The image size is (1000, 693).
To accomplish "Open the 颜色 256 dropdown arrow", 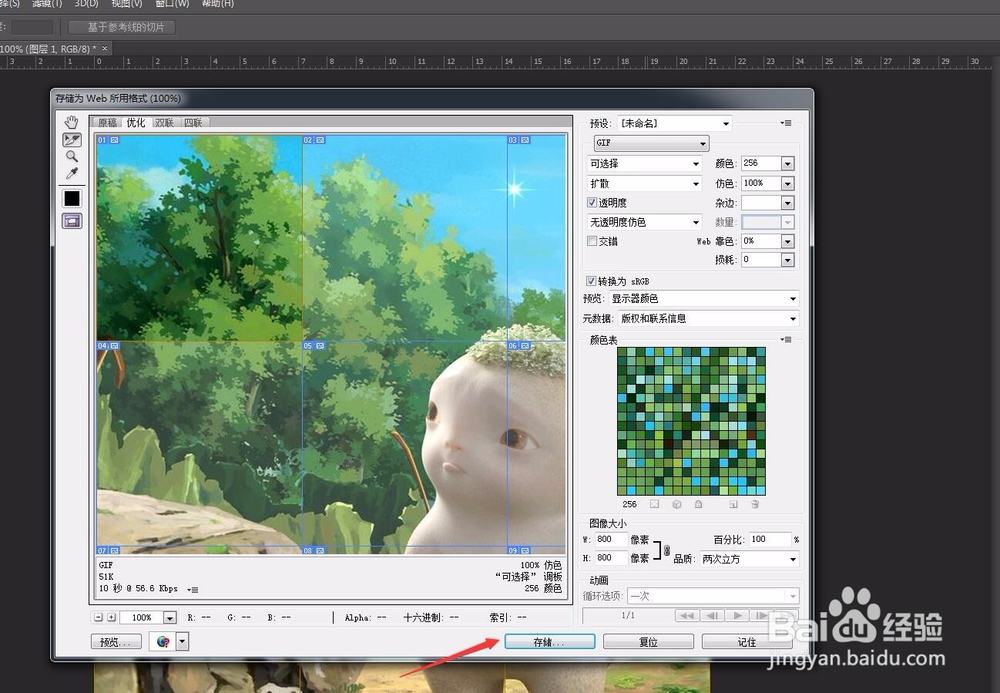I will (x=788, y=164).
